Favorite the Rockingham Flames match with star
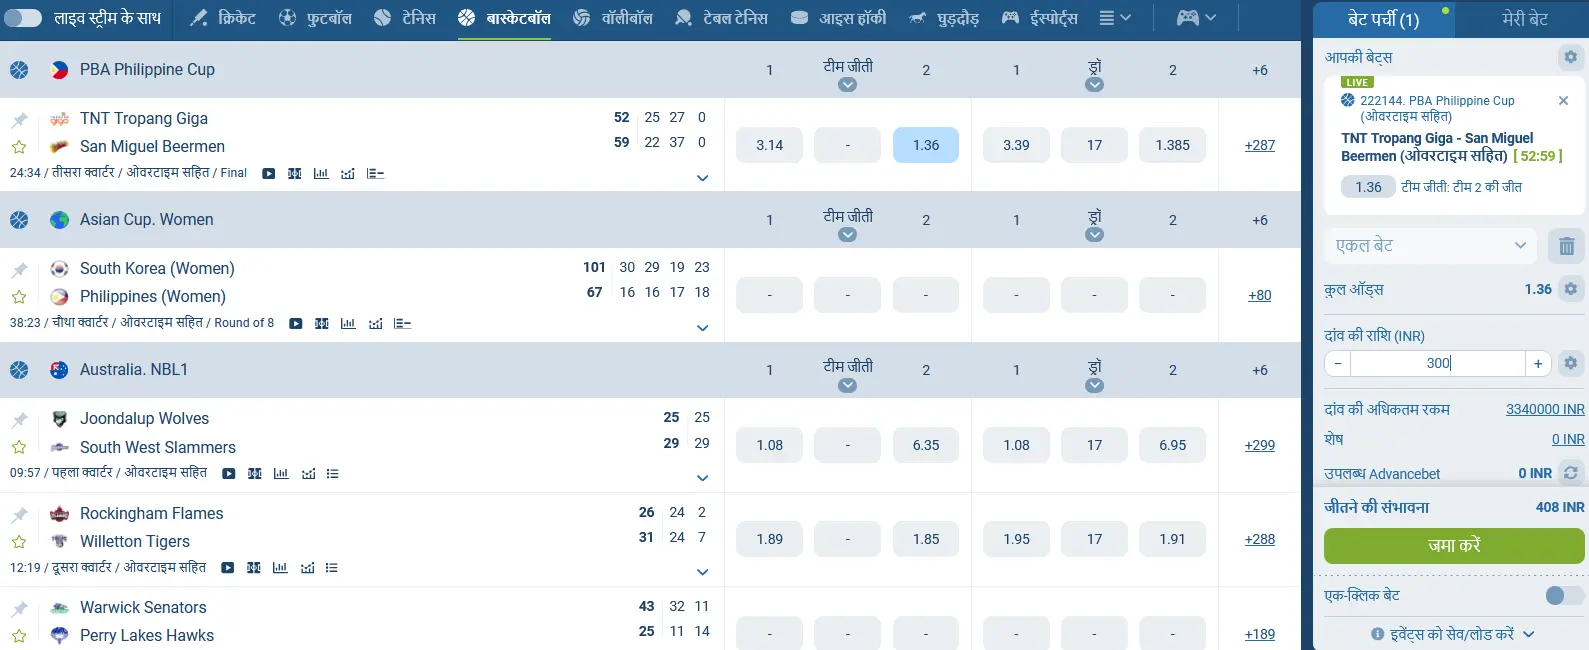 pos(19,542)
